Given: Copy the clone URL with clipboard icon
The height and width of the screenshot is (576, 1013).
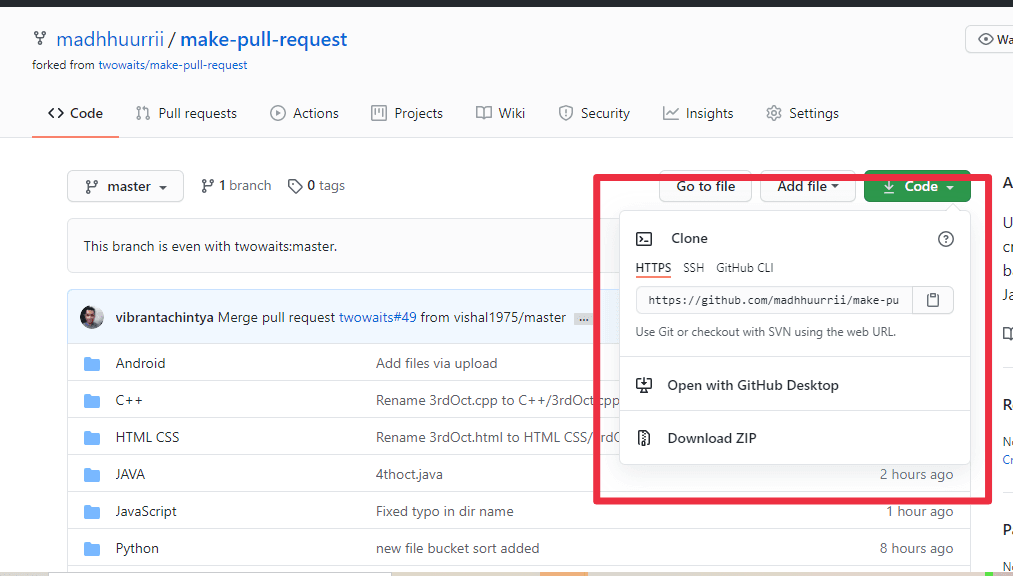Looking at the screenshot, I should [x=932, y=300].
